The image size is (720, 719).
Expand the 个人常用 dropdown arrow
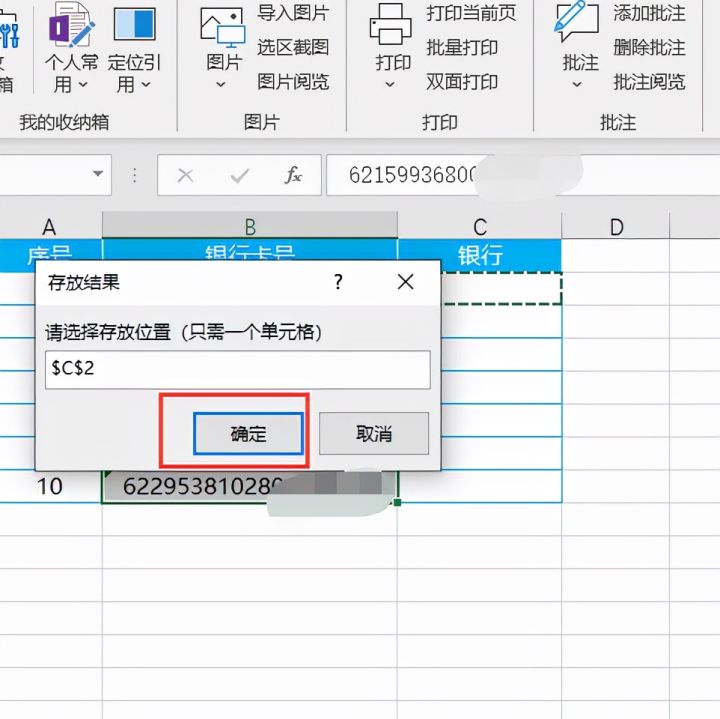click(x=83, y=84)
